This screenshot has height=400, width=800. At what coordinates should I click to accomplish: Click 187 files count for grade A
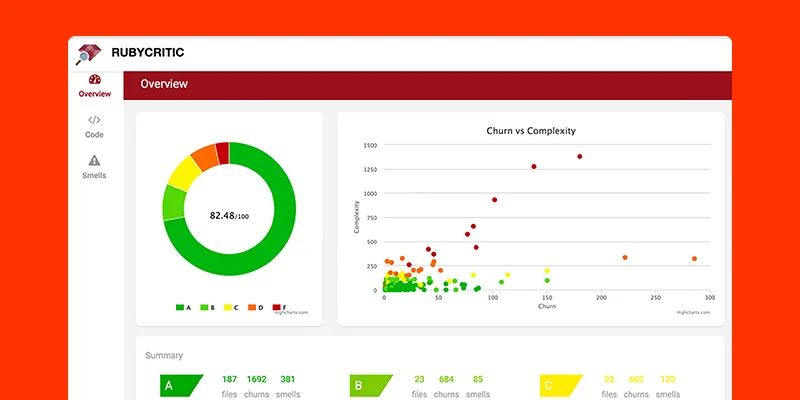[x=230, y=379]
